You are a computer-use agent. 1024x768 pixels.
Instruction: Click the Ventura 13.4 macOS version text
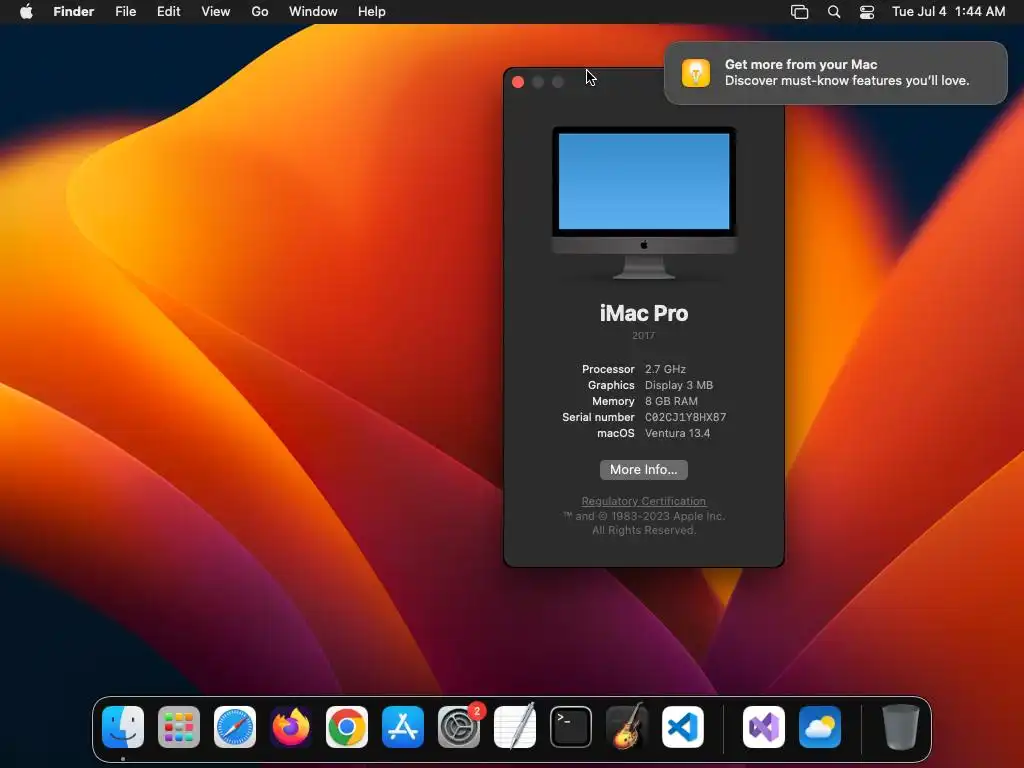(677, 433)
